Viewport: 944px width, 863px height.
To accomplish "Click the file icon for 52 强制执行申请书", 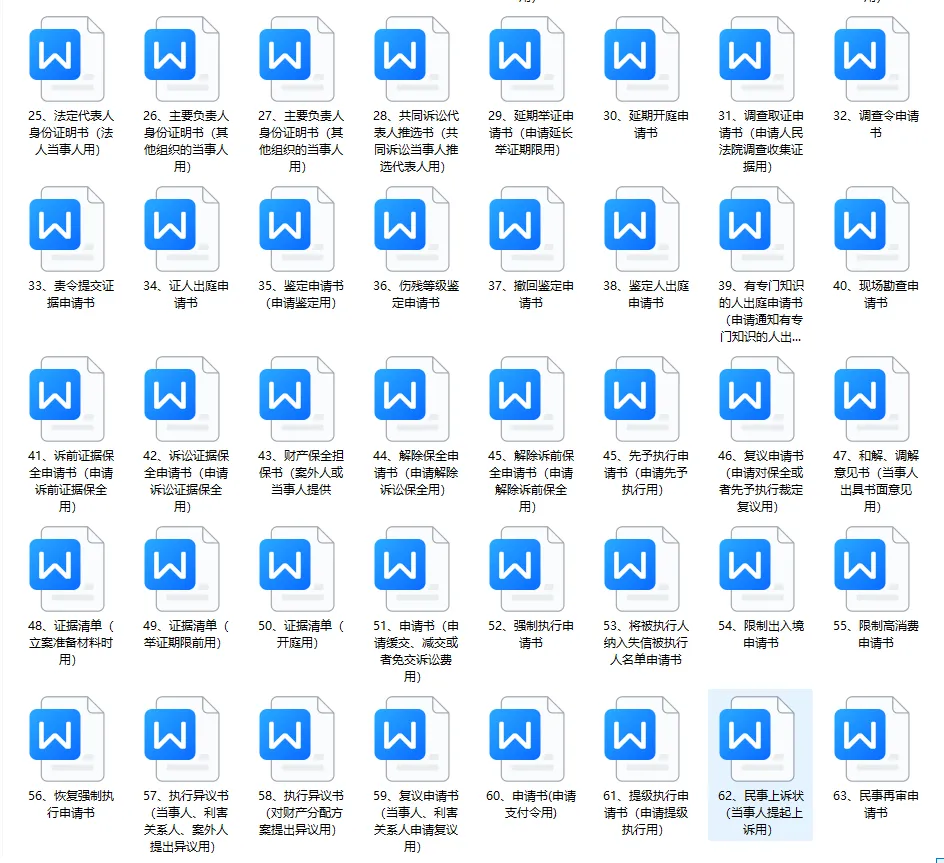I will [x=527, y=569].
